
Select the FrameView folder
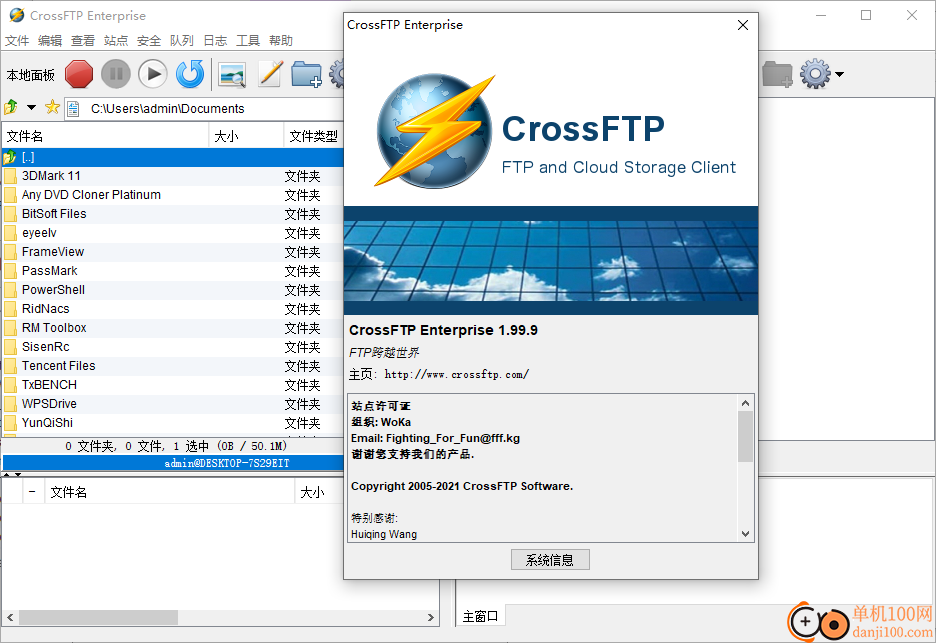coord(173,252)
